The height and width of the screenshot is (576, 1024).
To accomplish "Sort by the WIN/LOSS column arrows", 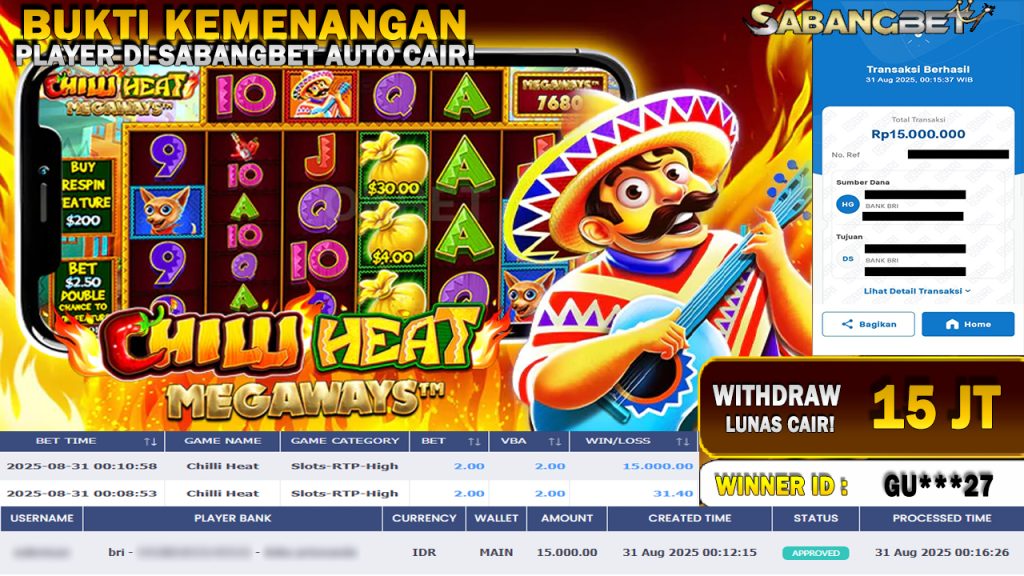I will [x=683, y=441].
